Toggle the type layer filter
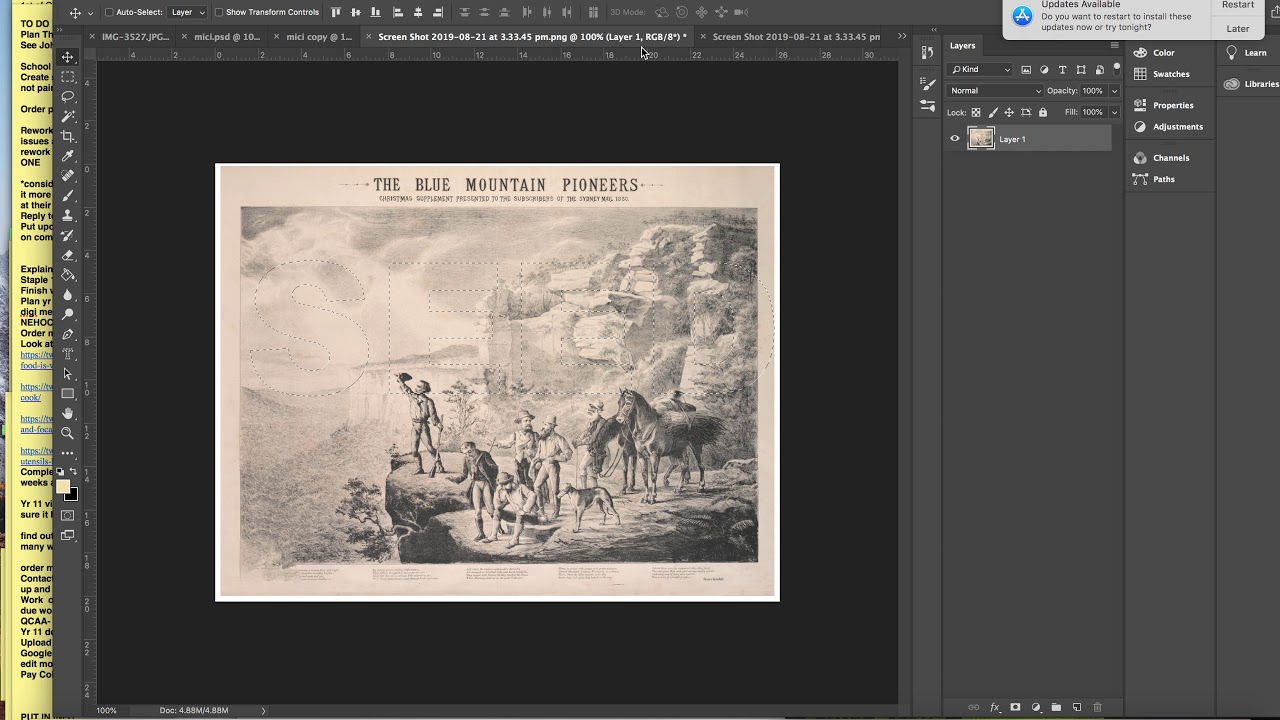The width and height of the screenshot is (1280, 720). [x=1062, y=70]
